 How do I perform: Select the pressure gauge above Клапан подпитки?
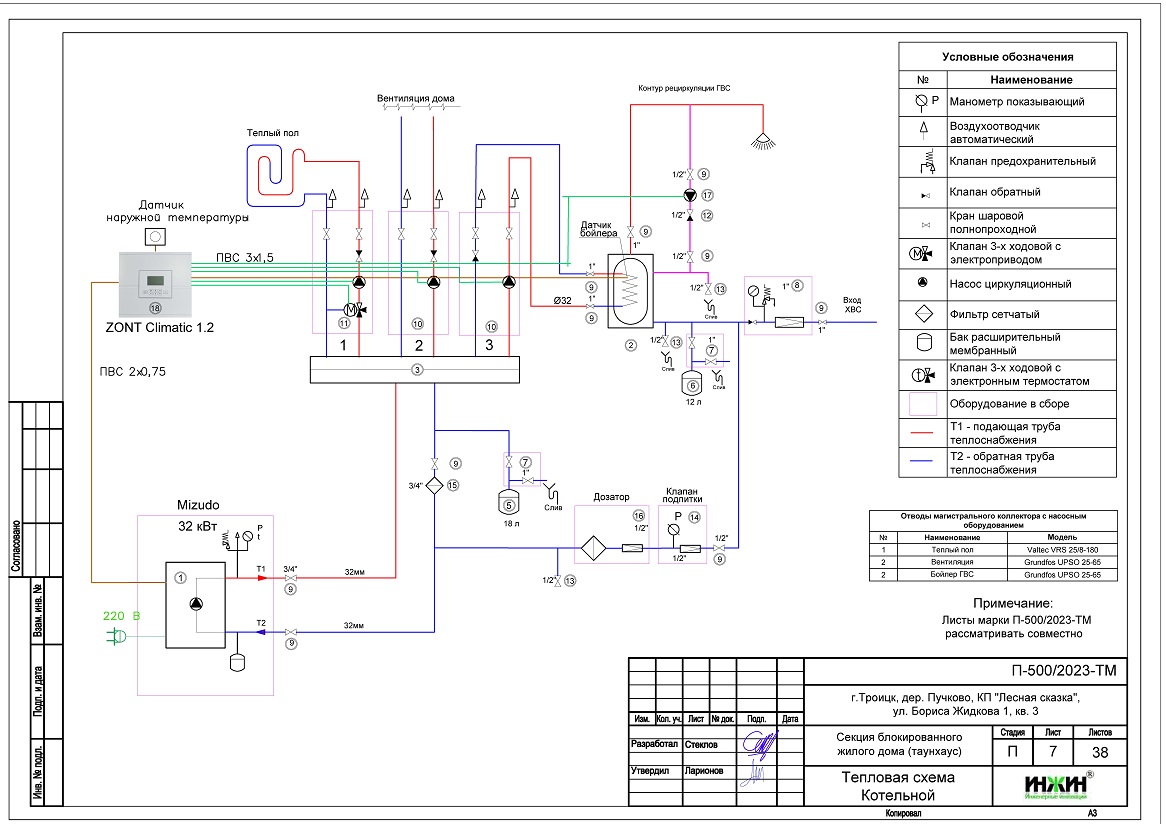click(x=675, y=517)
